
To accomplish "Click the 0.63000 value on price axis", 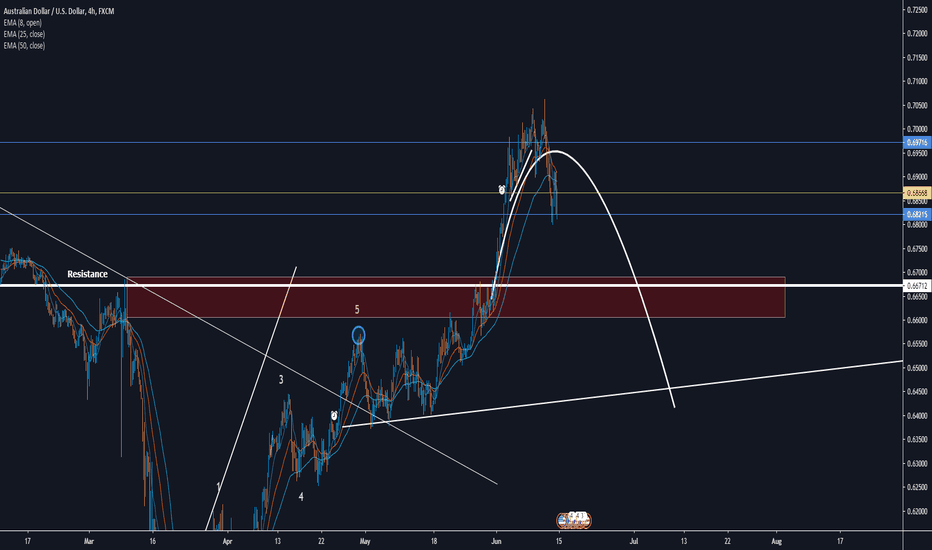I will click(x=917, y=463).
